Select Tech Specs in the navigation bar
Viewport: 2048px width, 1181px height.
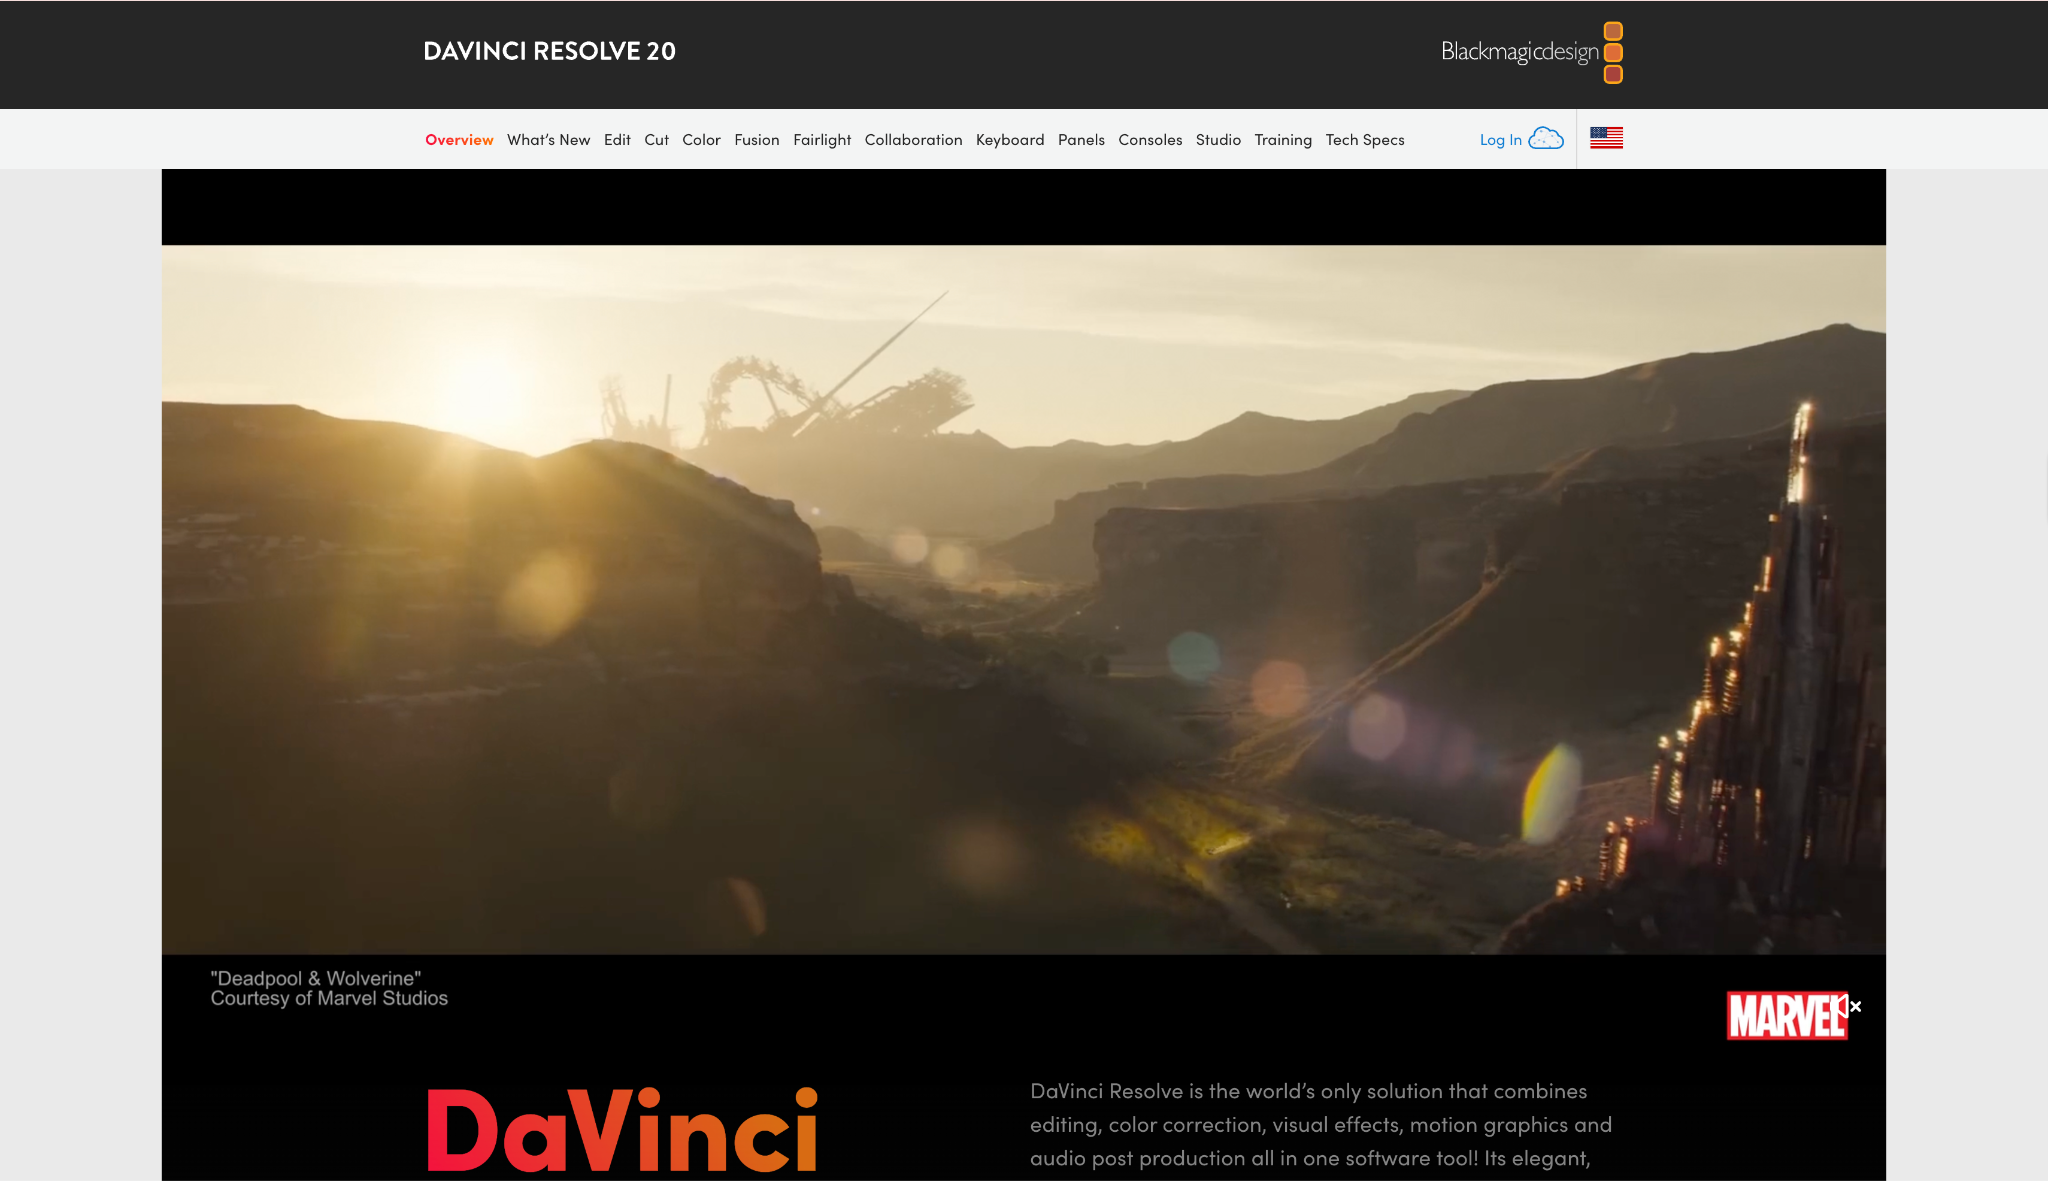point(1364,139)
